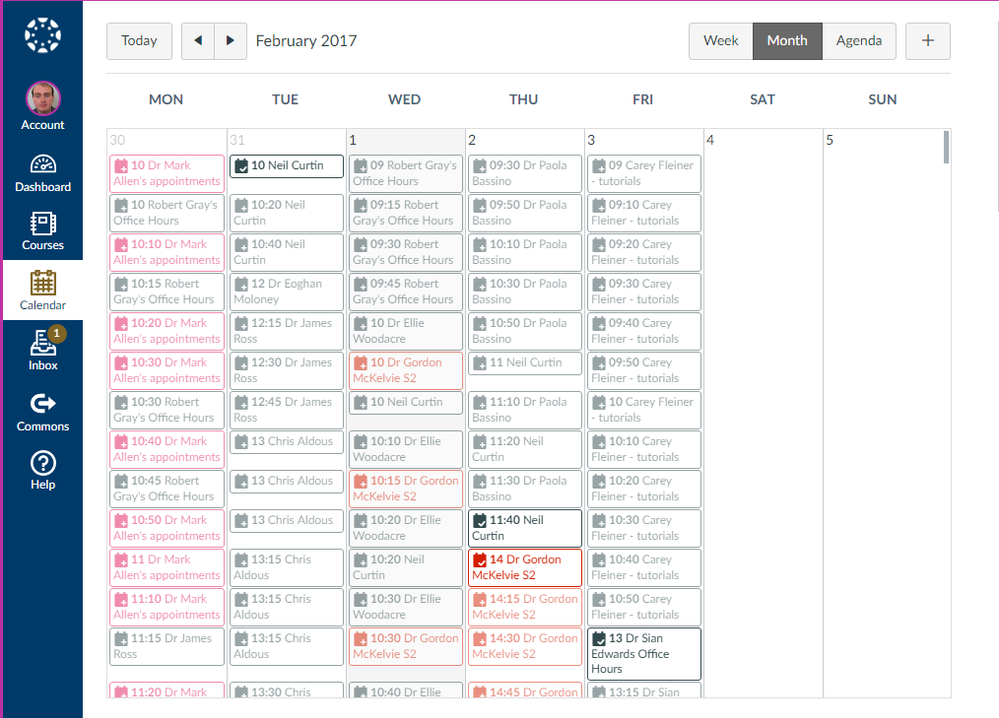This screenshot has width=999, height=718.
Task: Go to previous month with left arrow
Action: tap(198, 41)
